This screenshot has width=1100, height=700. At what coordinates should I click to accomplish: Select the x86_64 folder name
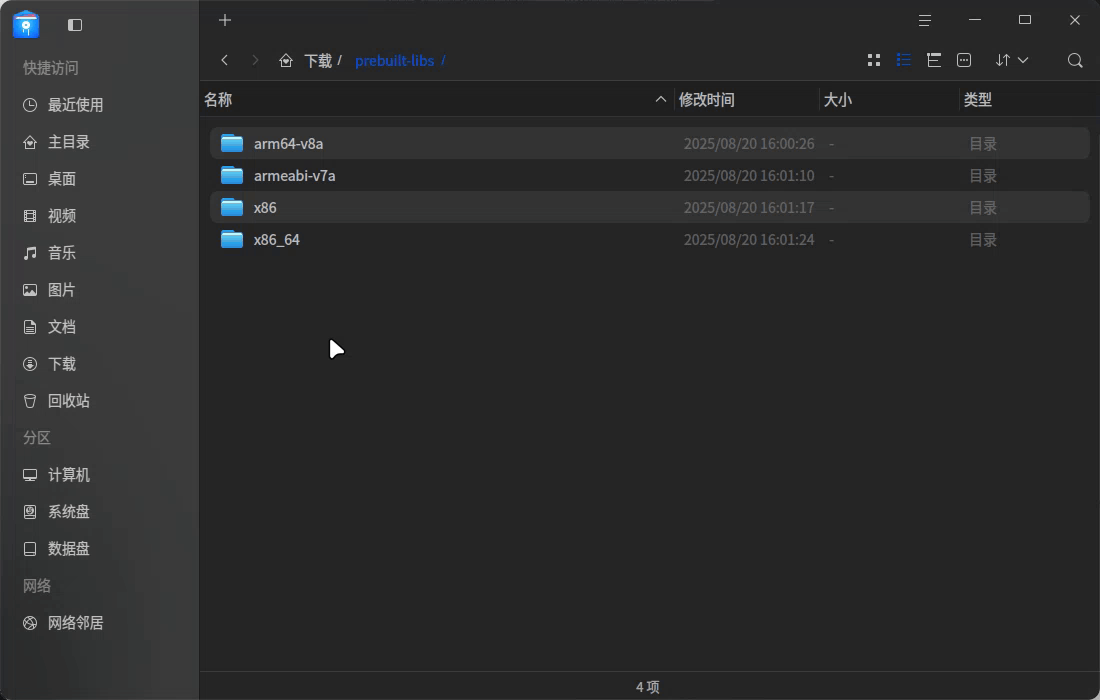276,240
